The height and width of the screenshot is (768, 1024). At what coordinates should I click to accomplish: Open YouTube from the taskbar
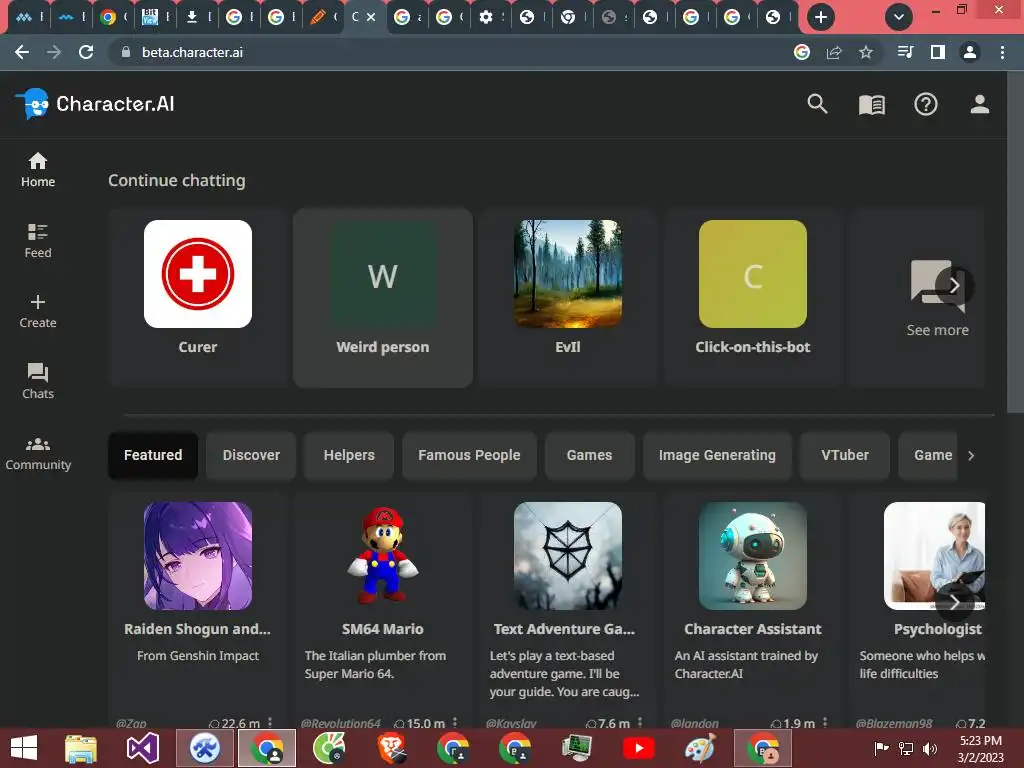638,748
